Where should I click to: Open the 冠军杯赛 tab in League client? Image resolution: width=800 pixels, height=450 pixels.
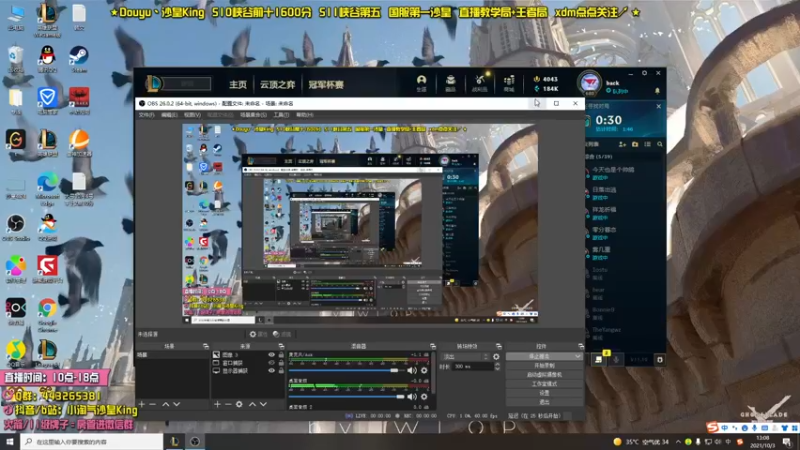pos(326,85)
